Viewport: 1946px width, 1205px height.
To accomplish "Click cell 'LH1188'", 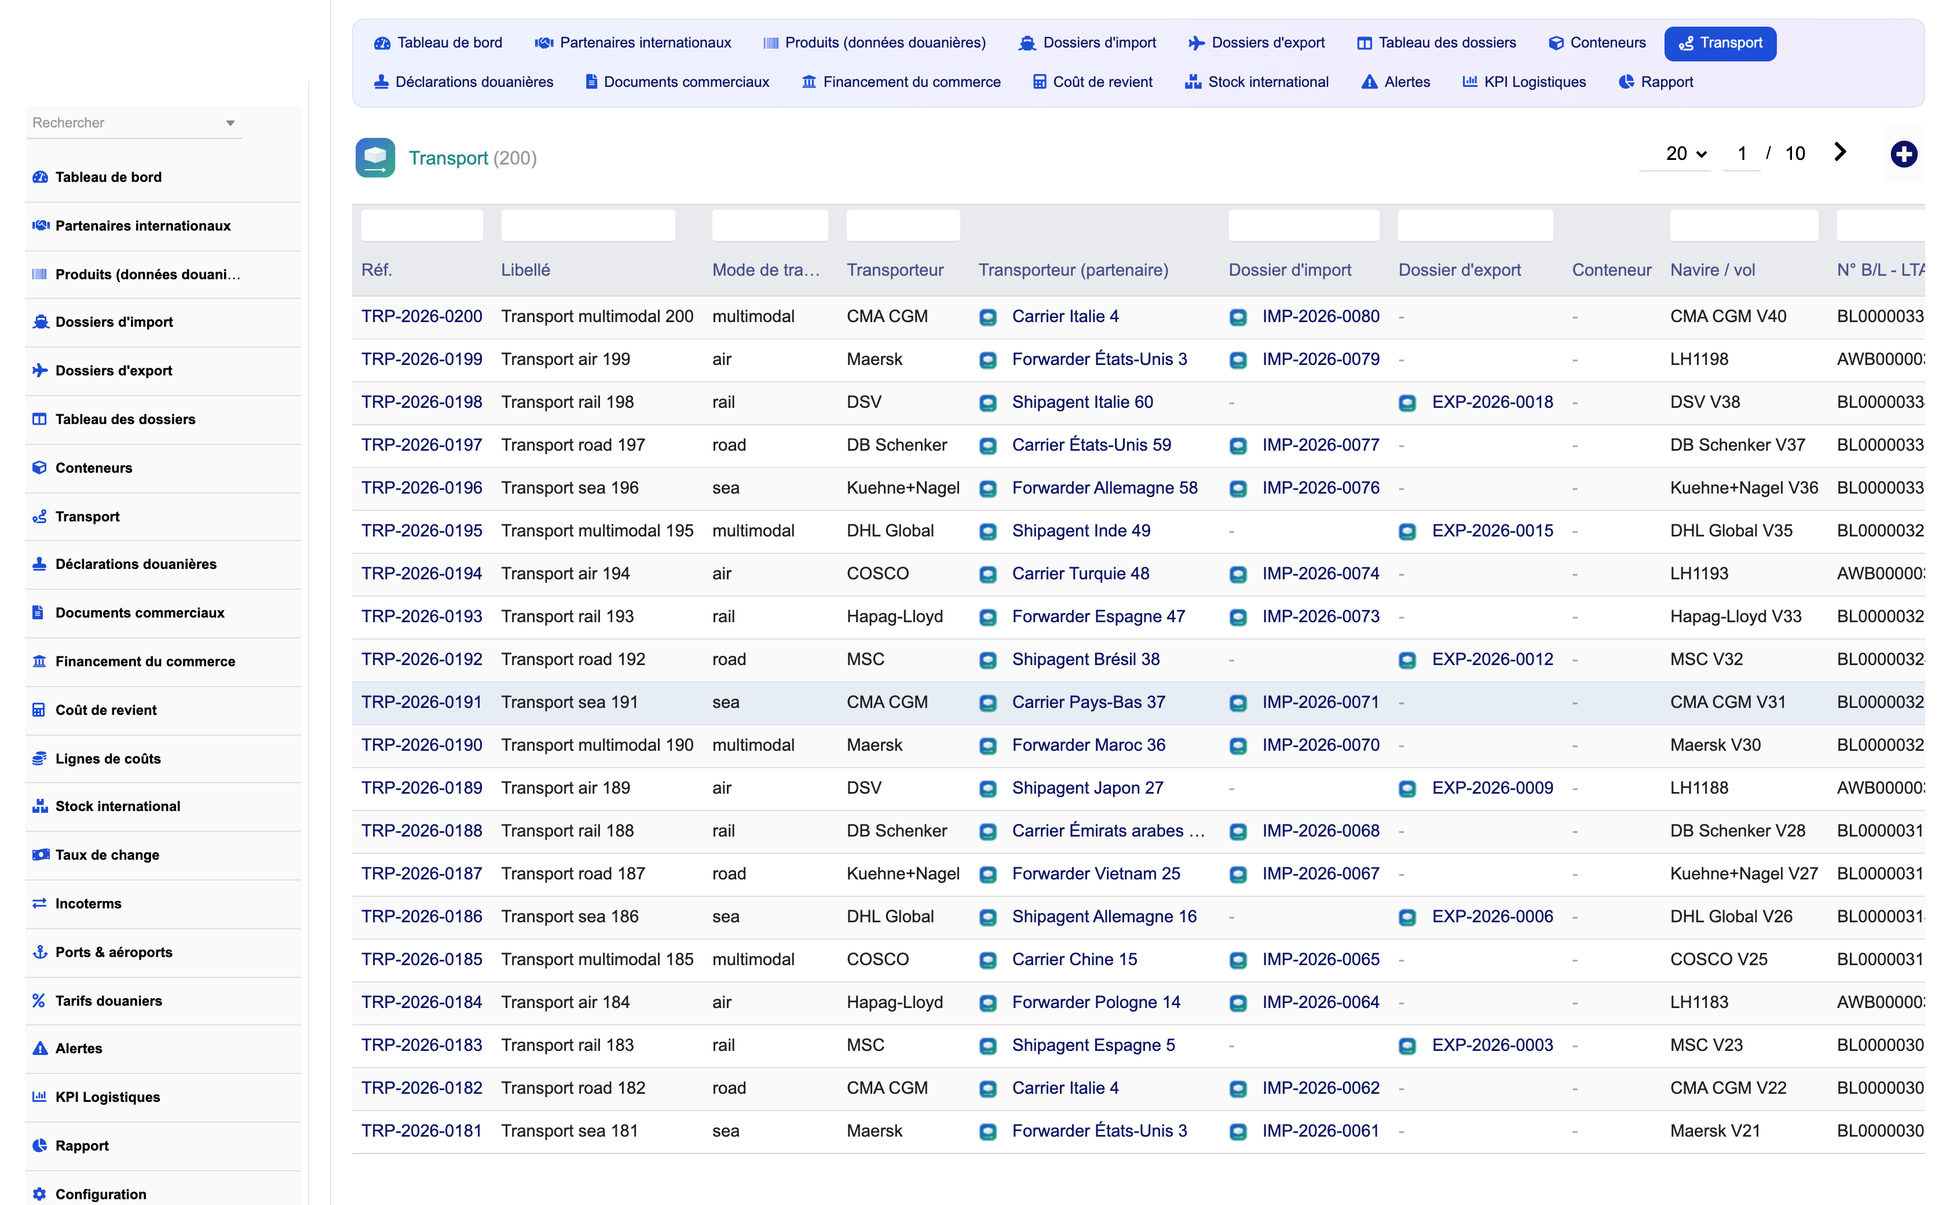I will click(x=1699, y=788).
